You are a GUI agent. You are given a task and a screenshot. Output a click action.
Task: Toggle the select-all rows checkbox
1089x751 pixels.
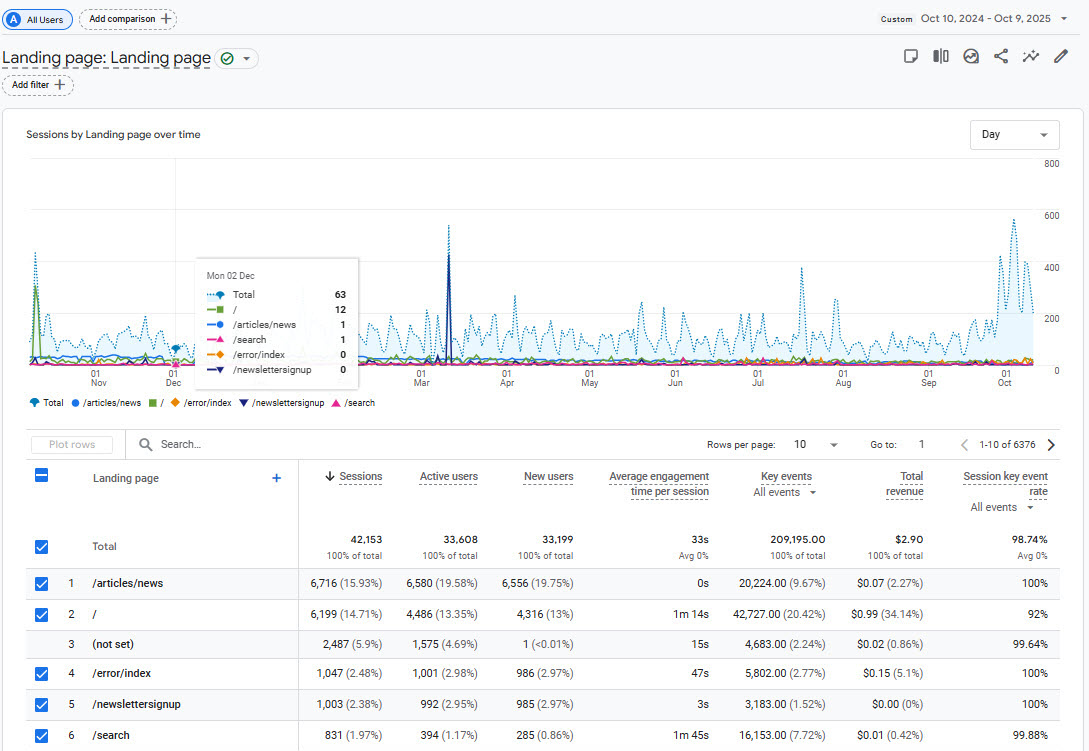coord(41,477)
